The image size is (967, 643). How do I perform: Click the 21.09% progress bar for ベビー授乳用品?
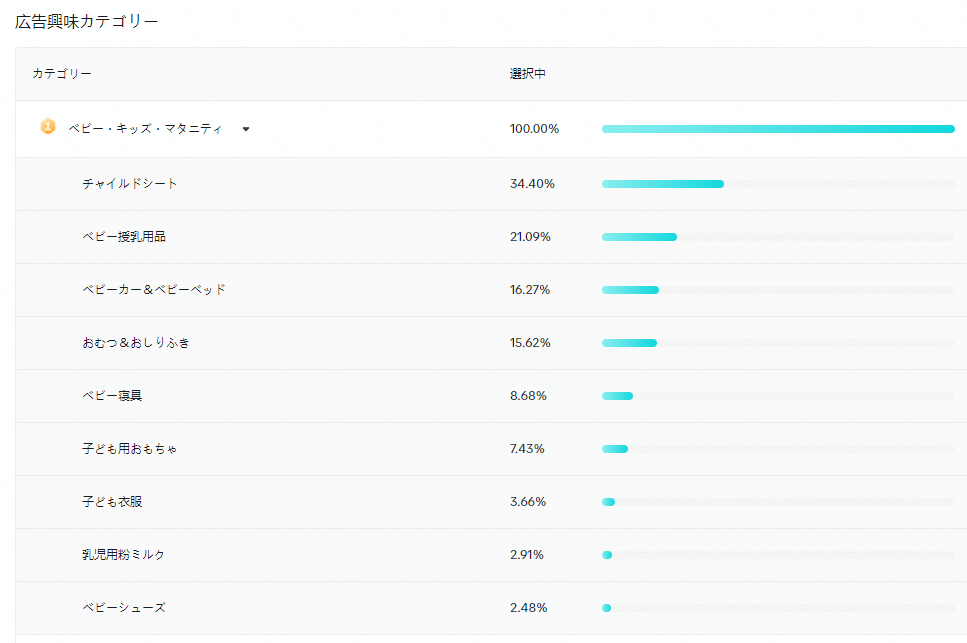pos(639,237)
